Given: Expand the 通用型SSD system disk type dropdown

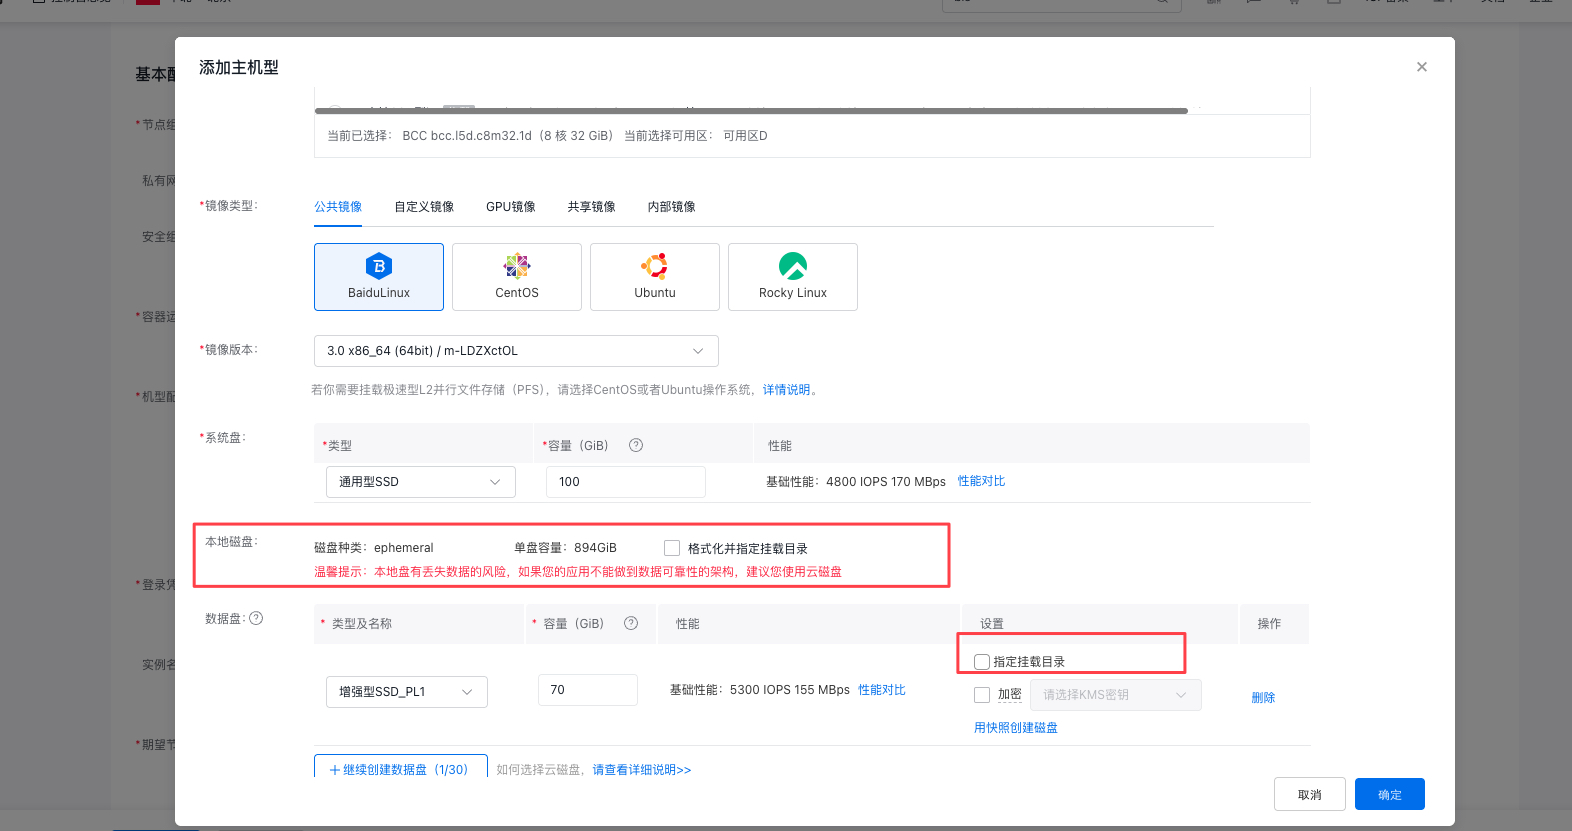Looking at the screenshot, I should [x=421, y=482].
